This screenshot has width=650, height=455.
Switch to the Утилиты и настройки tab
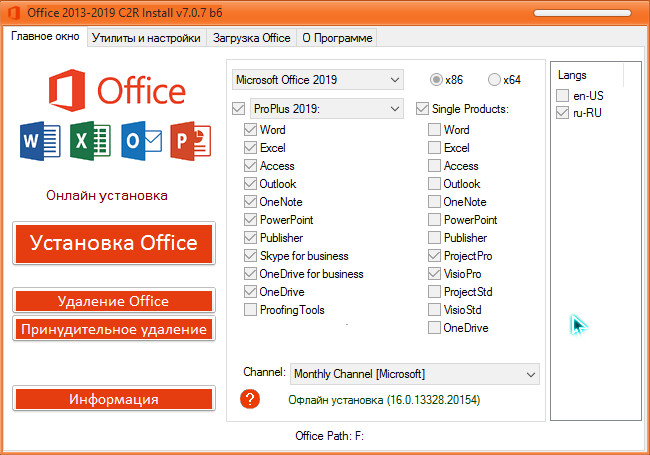point(146,38)
